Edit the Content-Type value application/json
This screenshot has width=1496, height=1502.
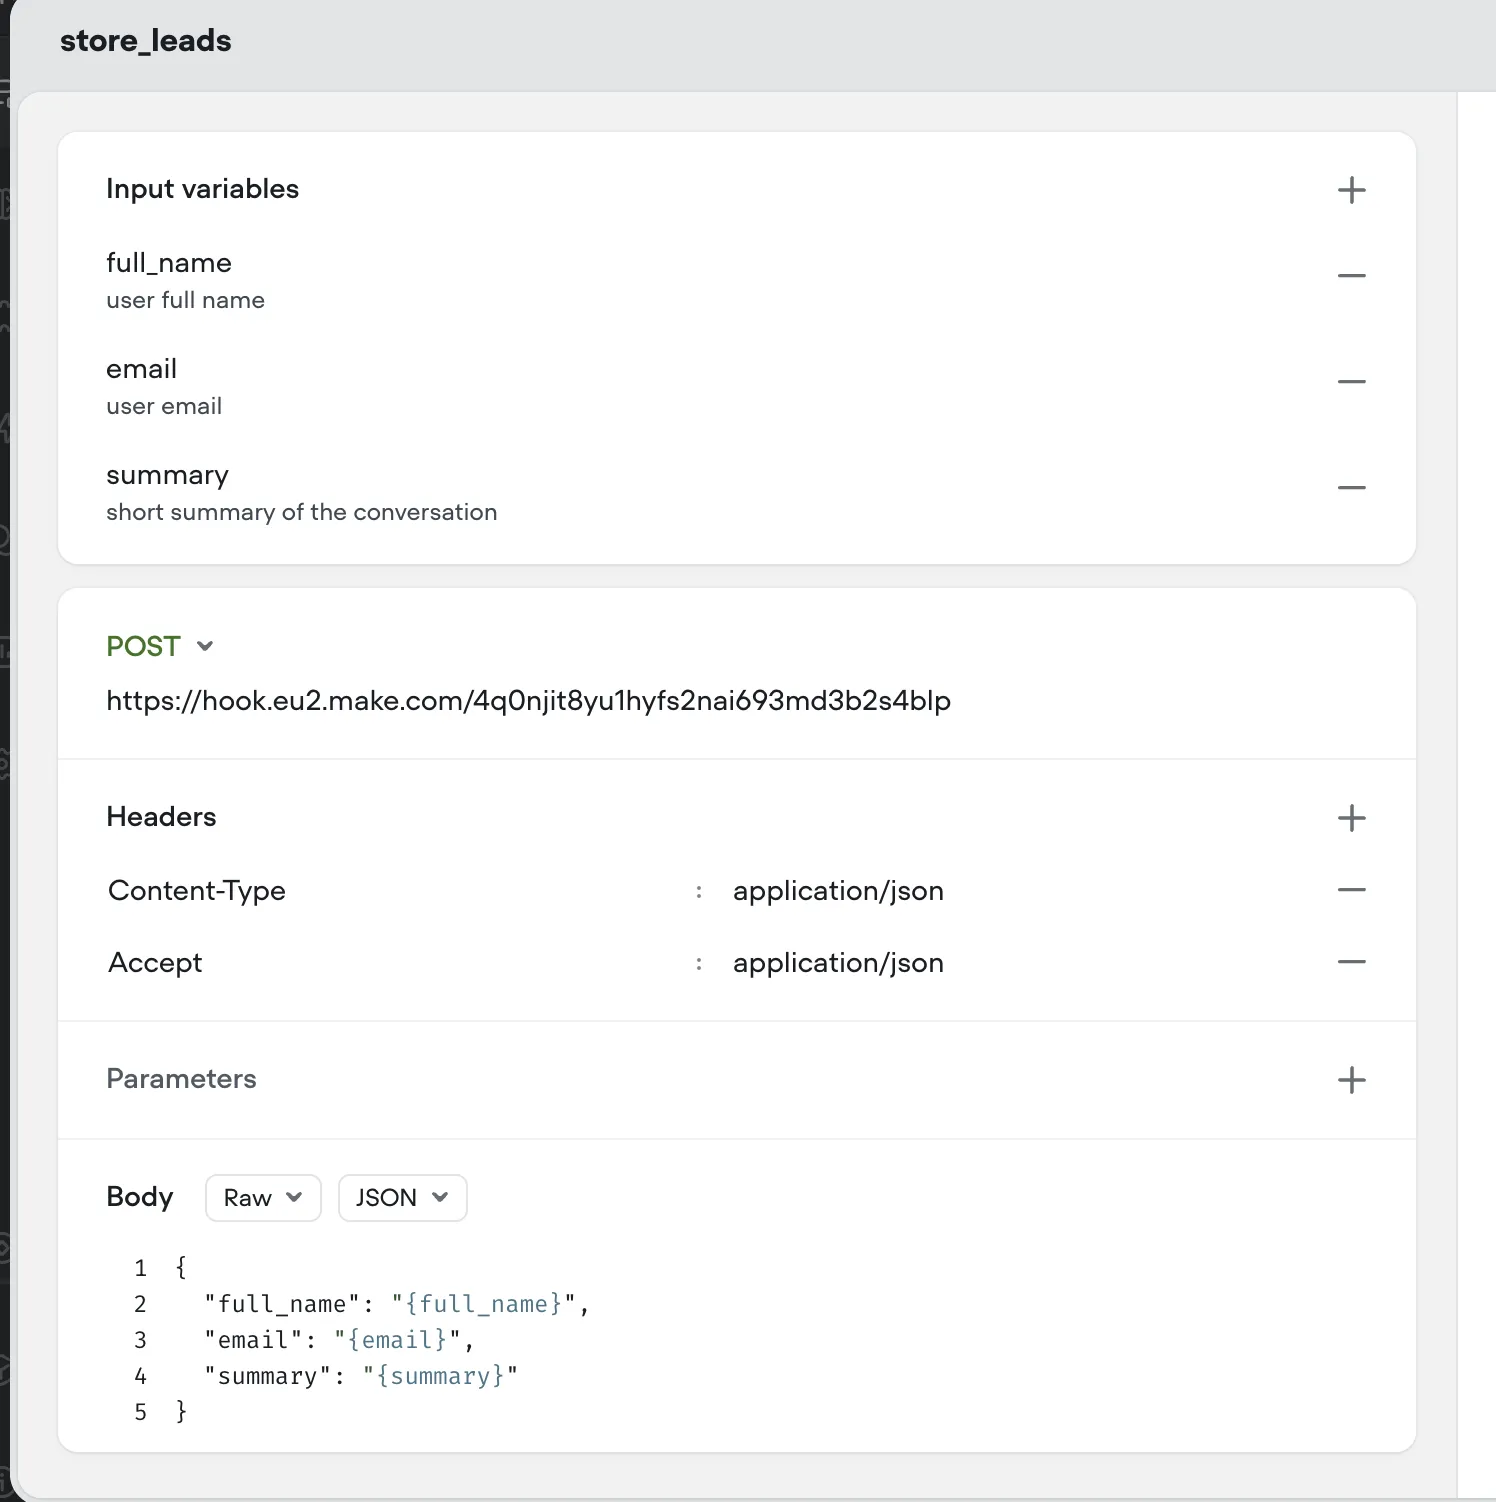838,891
